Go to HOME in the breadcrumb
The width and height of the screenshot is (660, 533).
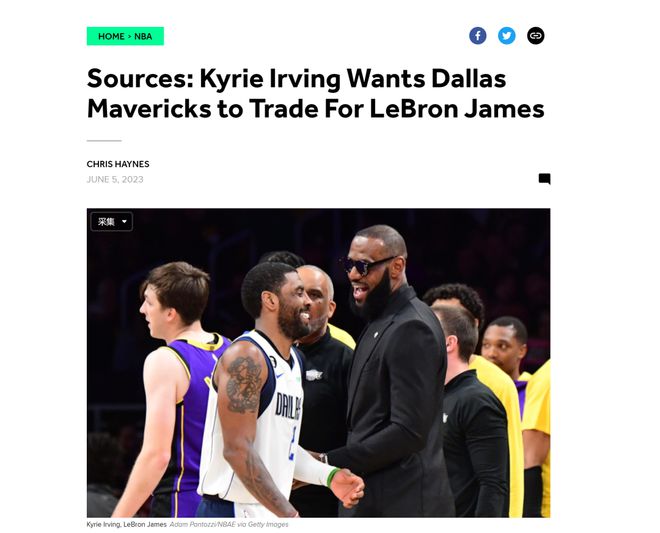tap(111, 36)
